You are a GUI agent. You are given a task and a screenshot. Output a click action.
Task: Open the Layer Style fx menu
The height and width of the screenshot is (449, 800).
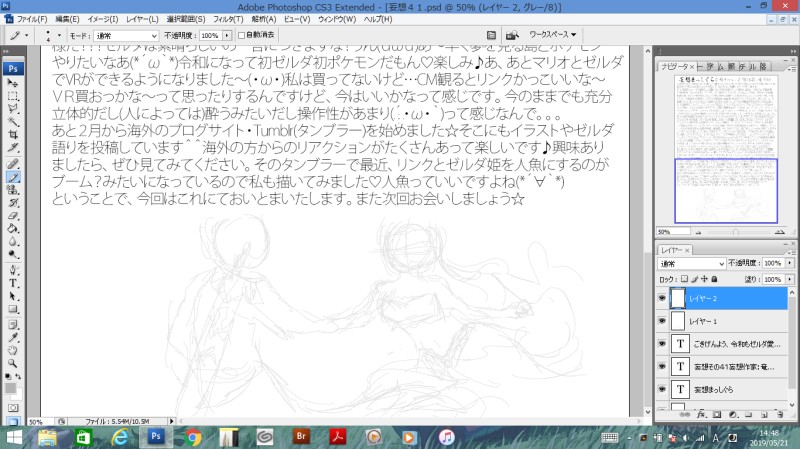(x=702, y=415)
